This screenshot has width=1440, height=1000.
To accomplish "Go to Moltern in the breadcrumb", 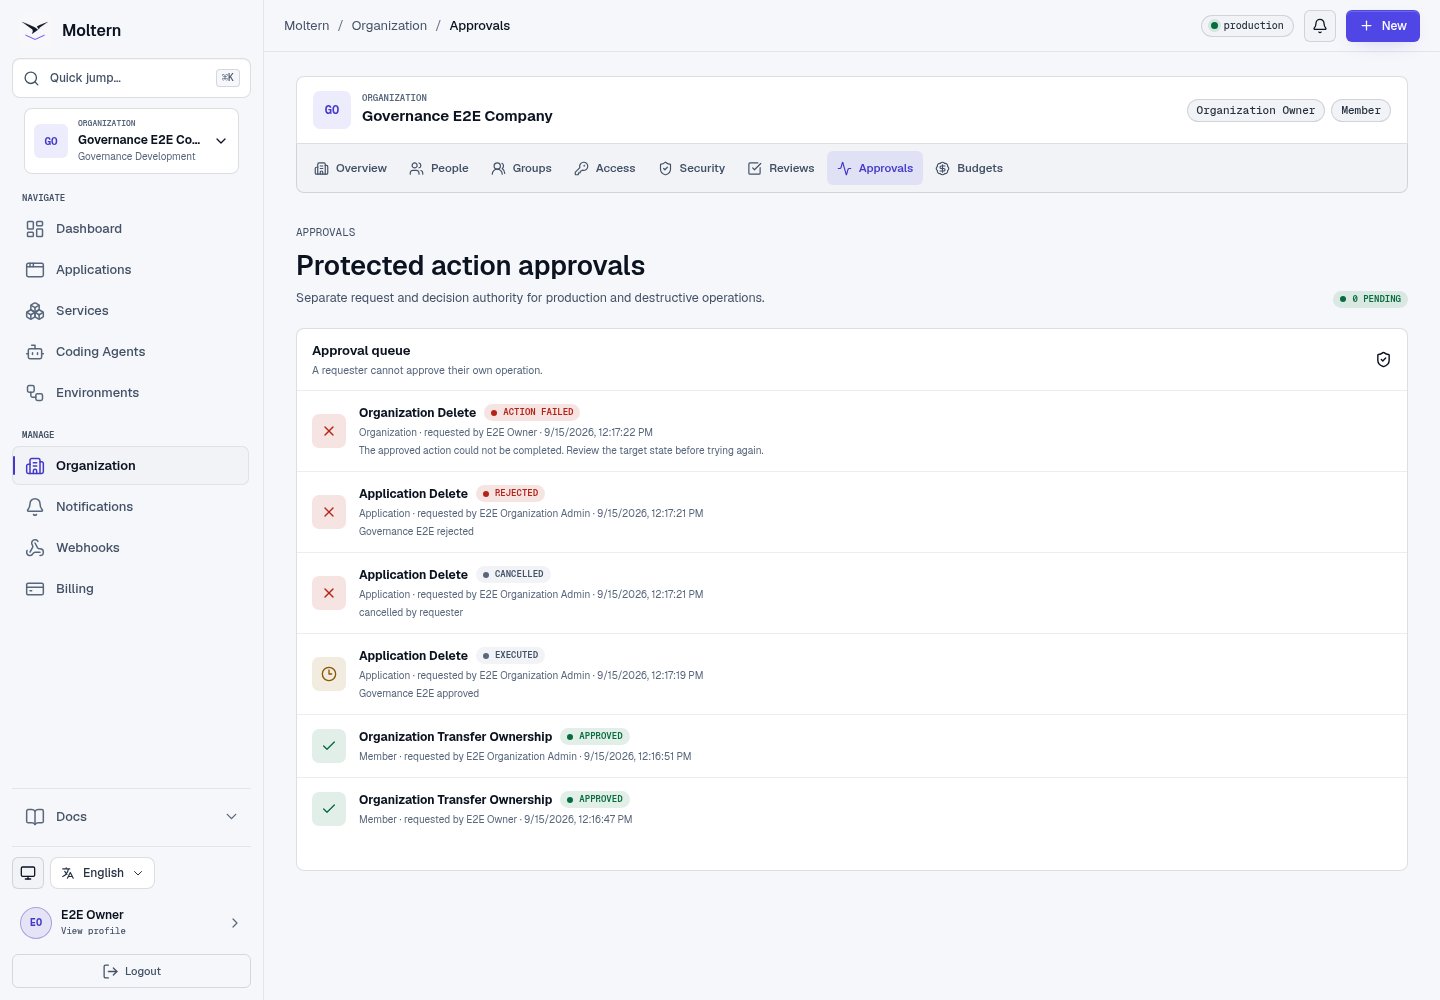I will (x=306, y=26).
